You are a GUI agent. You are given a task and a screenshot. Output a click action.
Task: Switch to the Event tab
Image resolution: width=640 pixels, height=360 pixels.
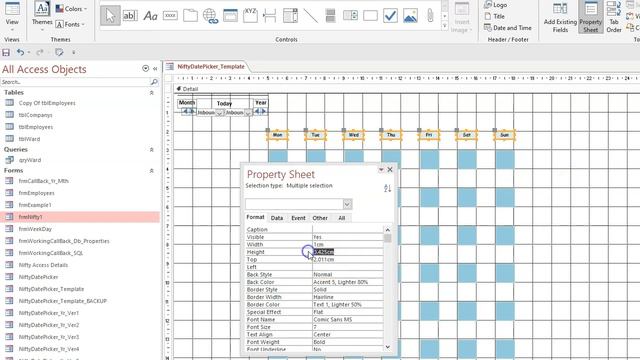pyautogui.click(x=298, y=218)
